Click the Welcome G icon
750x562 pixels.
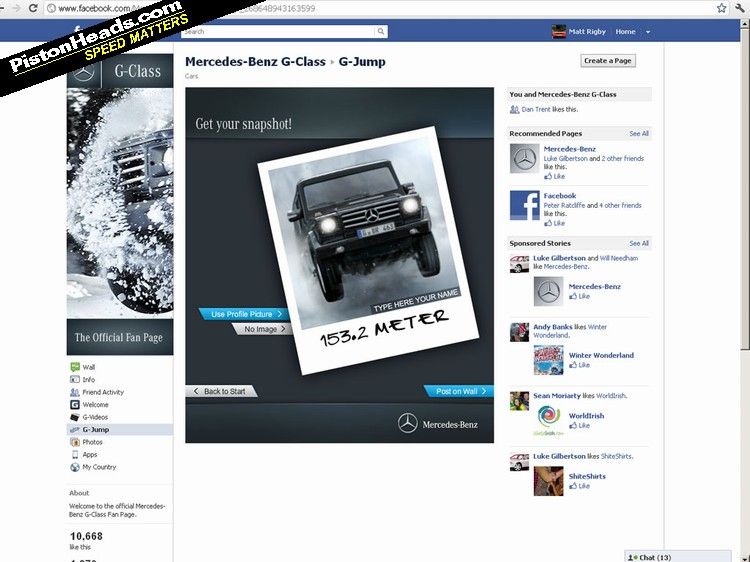[75, 405]
